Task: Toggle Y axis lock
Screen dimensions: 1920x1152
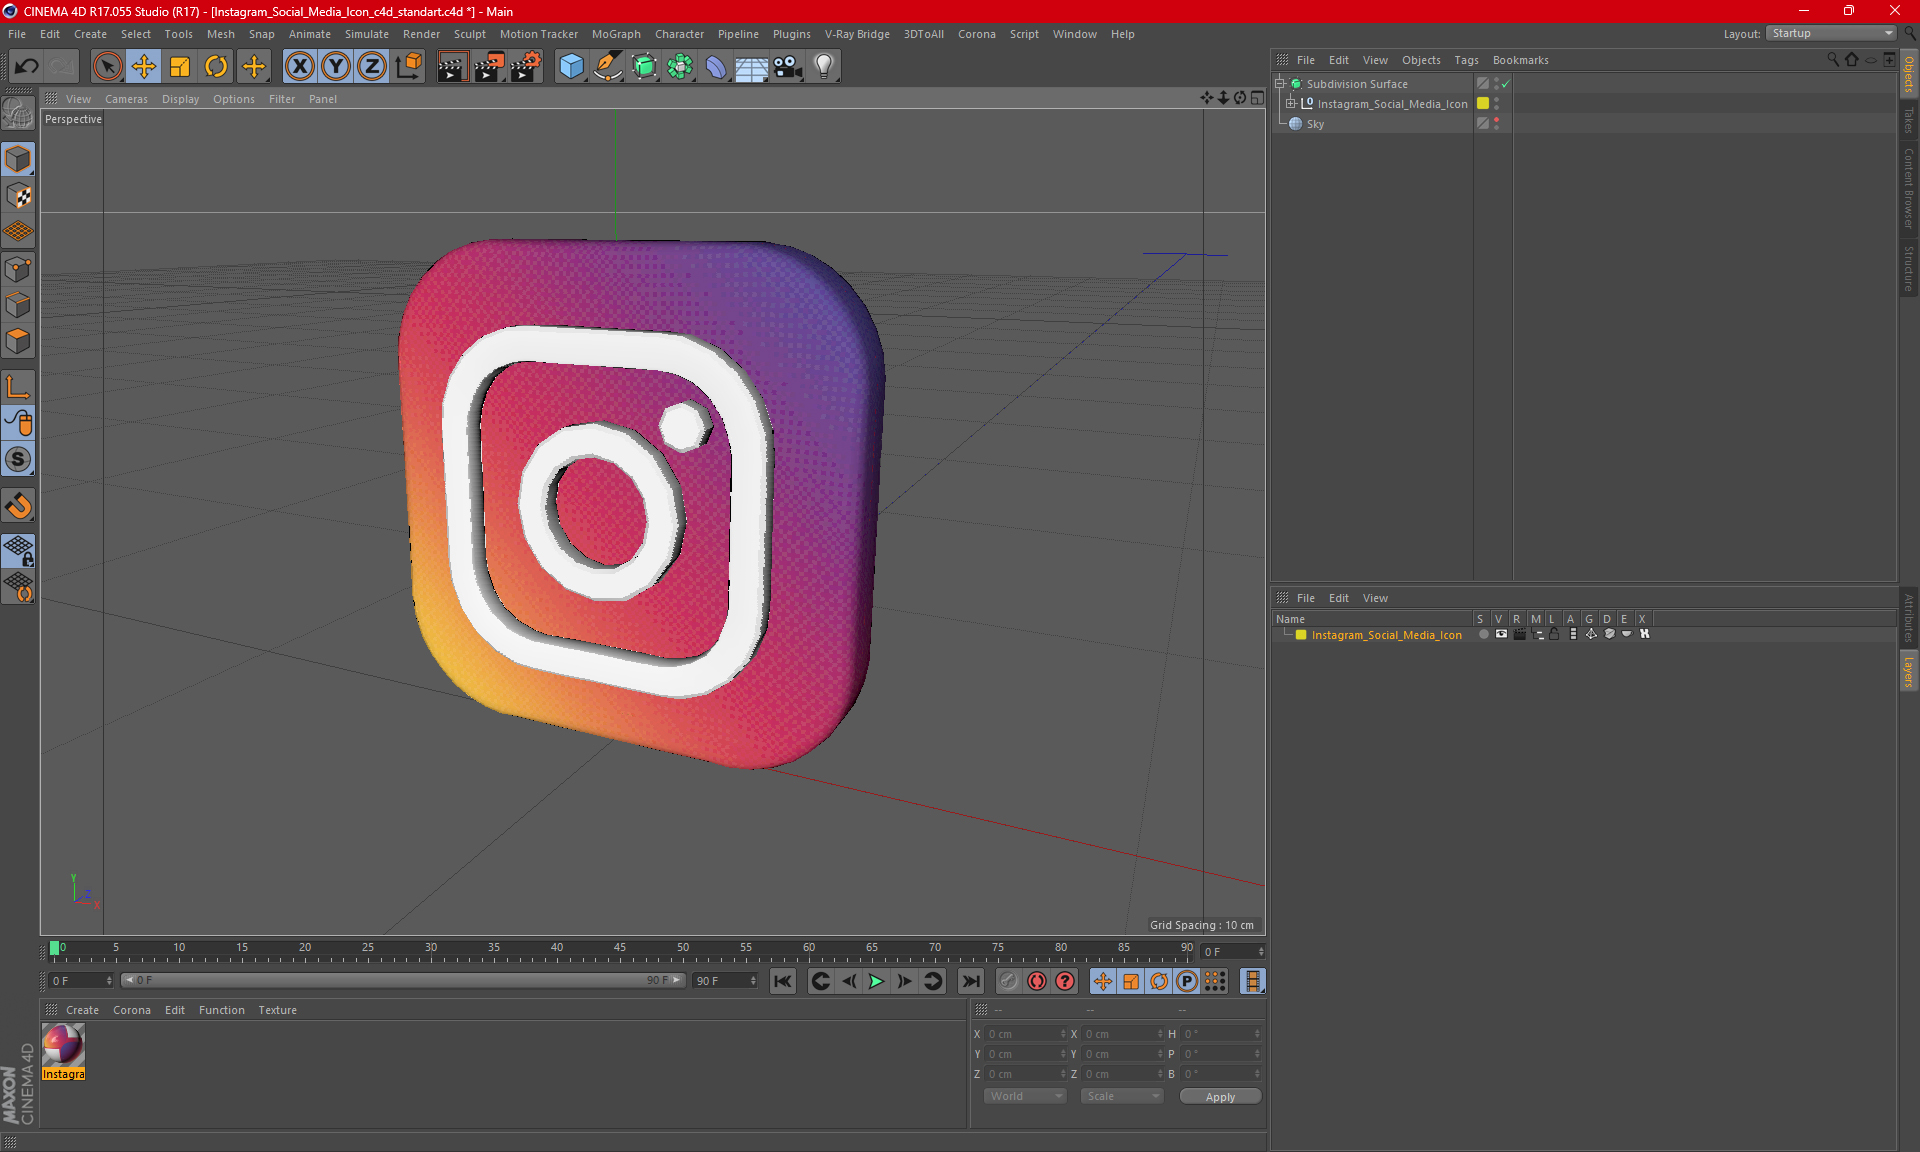Action: [x=336, y=66]
